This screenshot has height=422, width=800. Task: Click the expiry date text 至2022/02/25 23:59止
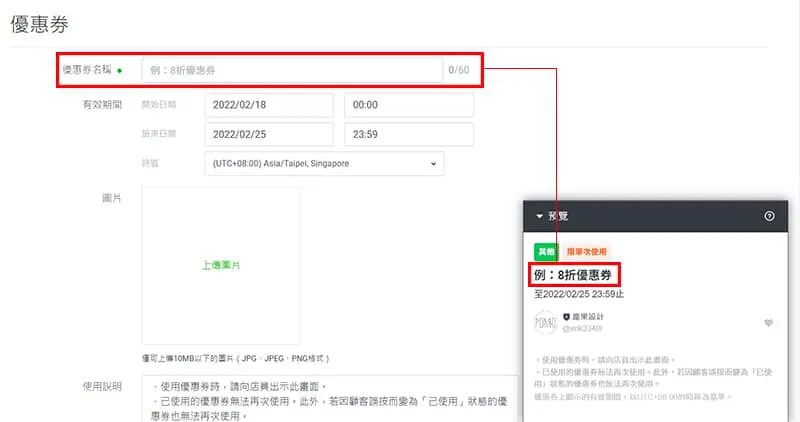coord(580,294)
